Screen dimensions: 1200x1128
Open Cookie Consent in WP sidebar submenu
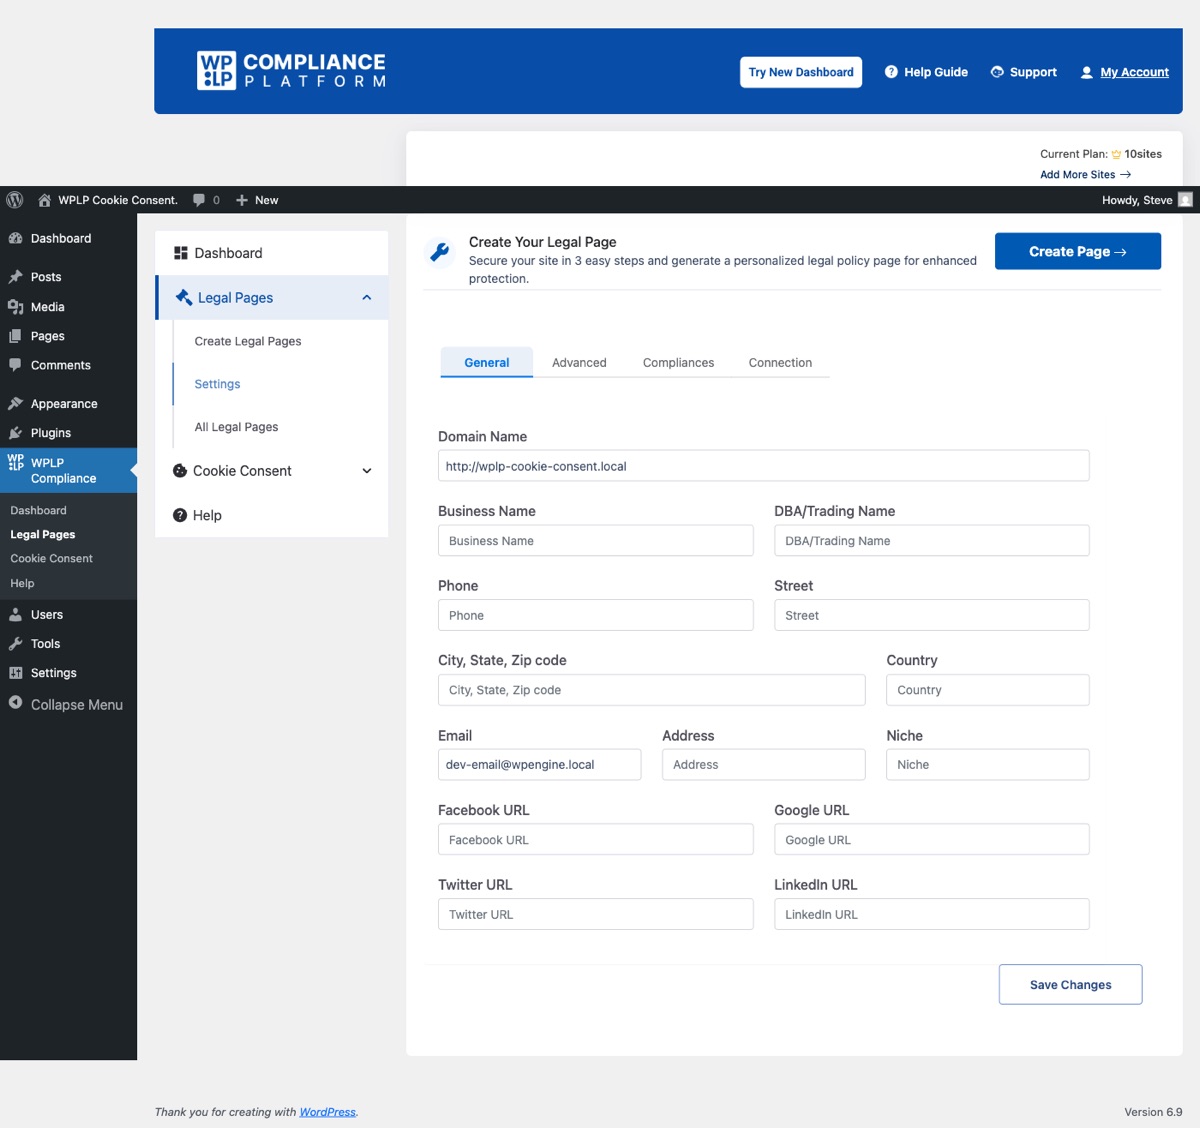[51, 559]
